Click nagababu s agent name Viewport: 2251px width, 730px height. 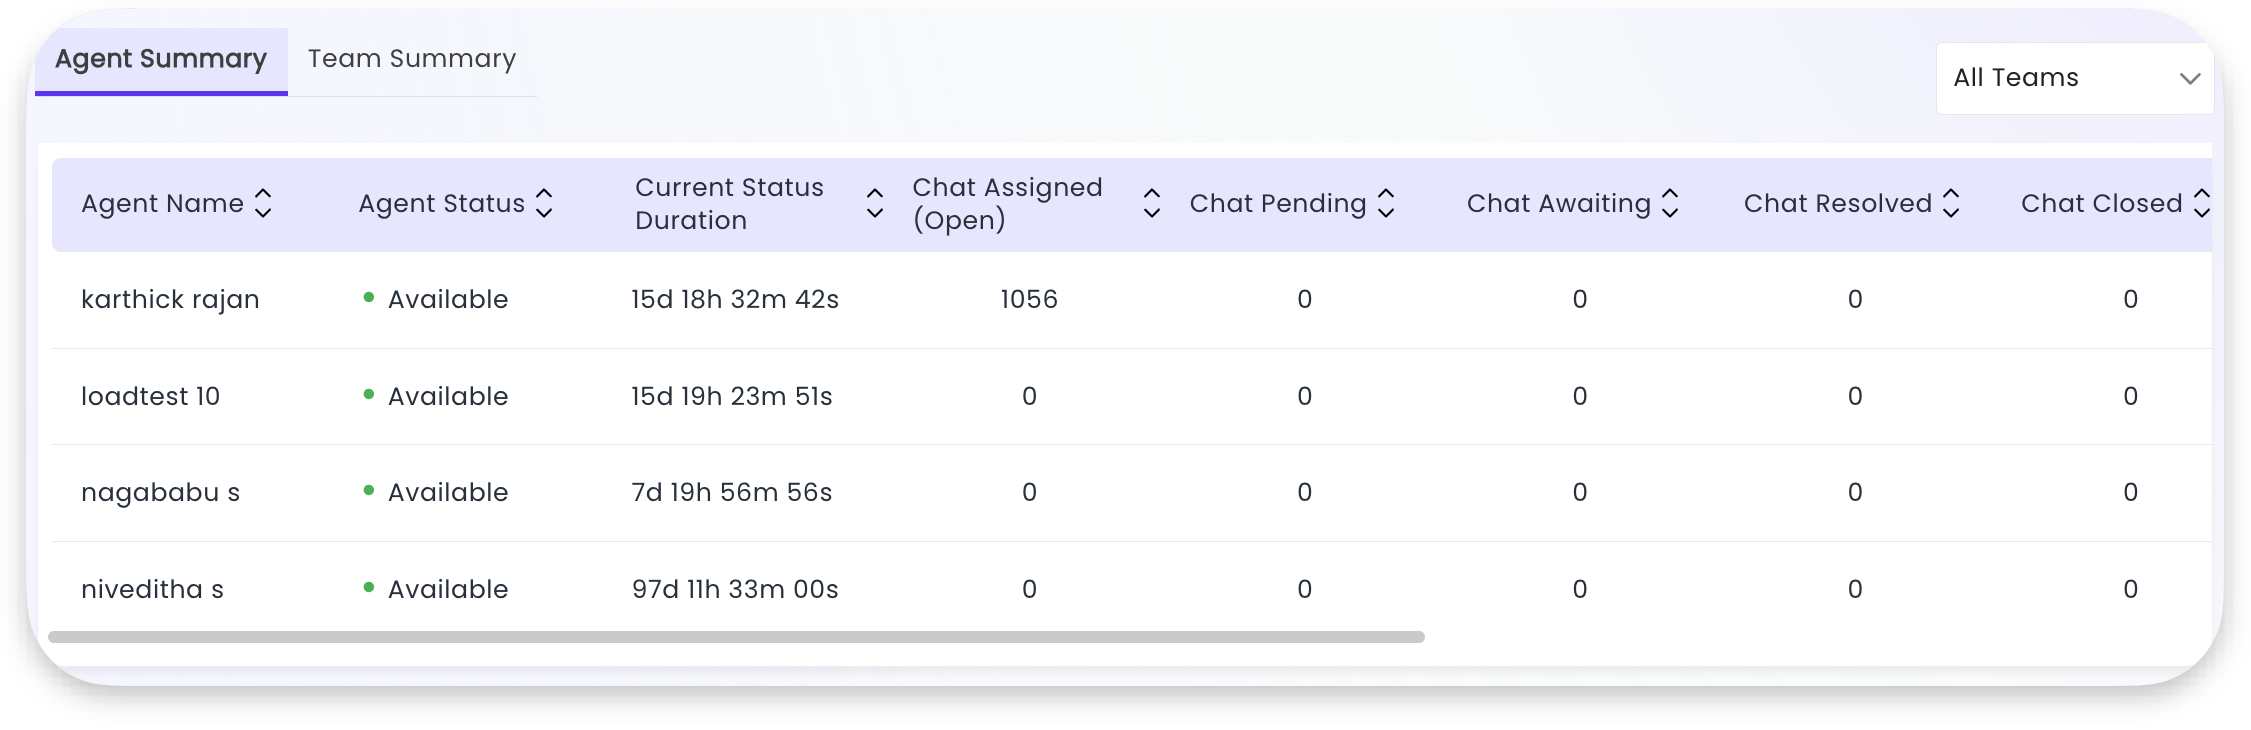[x=160, y=493]
